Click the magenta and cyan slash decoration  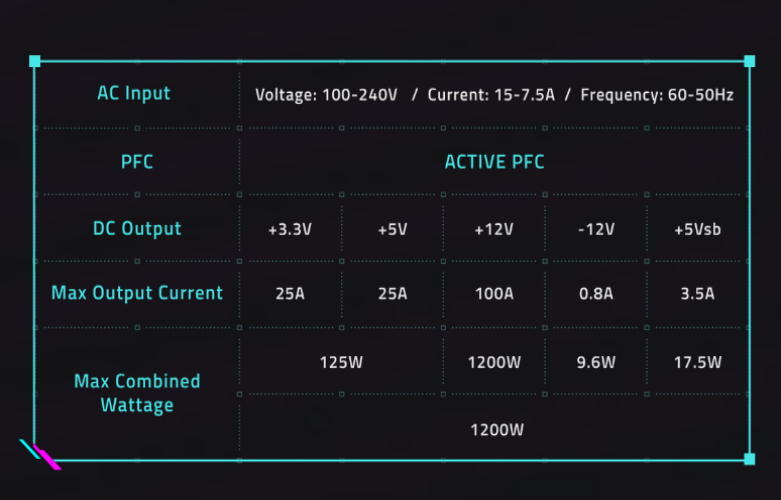40,454
